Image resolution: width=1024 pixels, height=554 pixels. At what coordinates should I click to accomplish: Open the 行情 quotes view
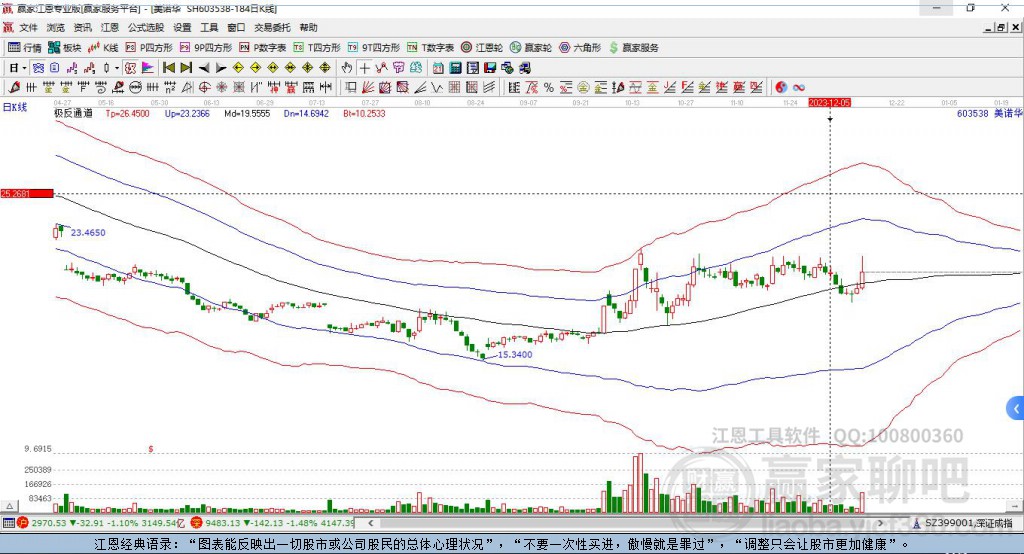(24, 48)
